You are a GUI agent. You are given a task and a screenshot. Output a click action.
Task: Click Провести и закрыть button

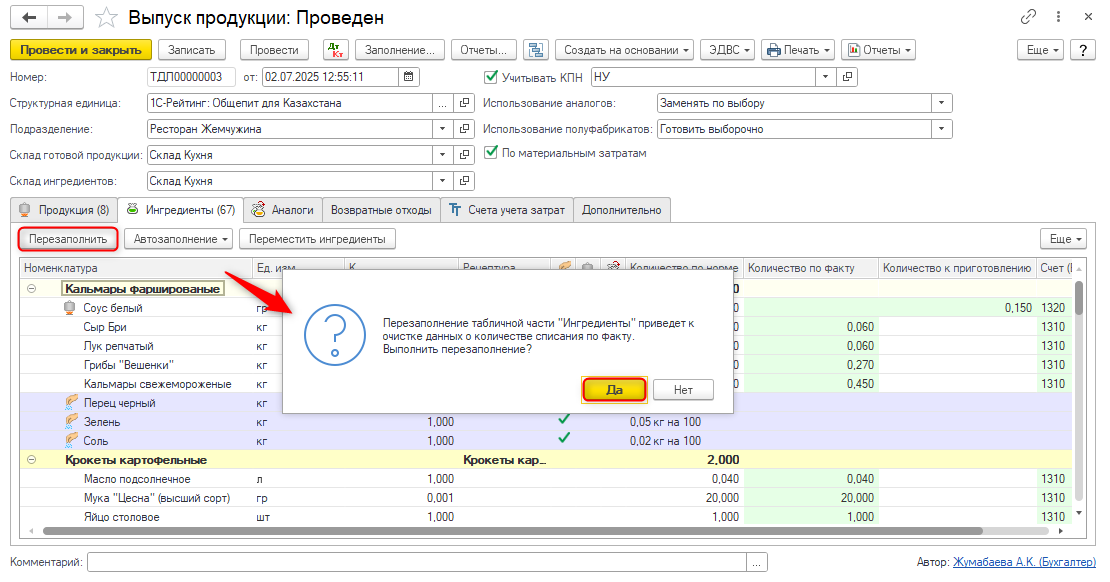81,50
